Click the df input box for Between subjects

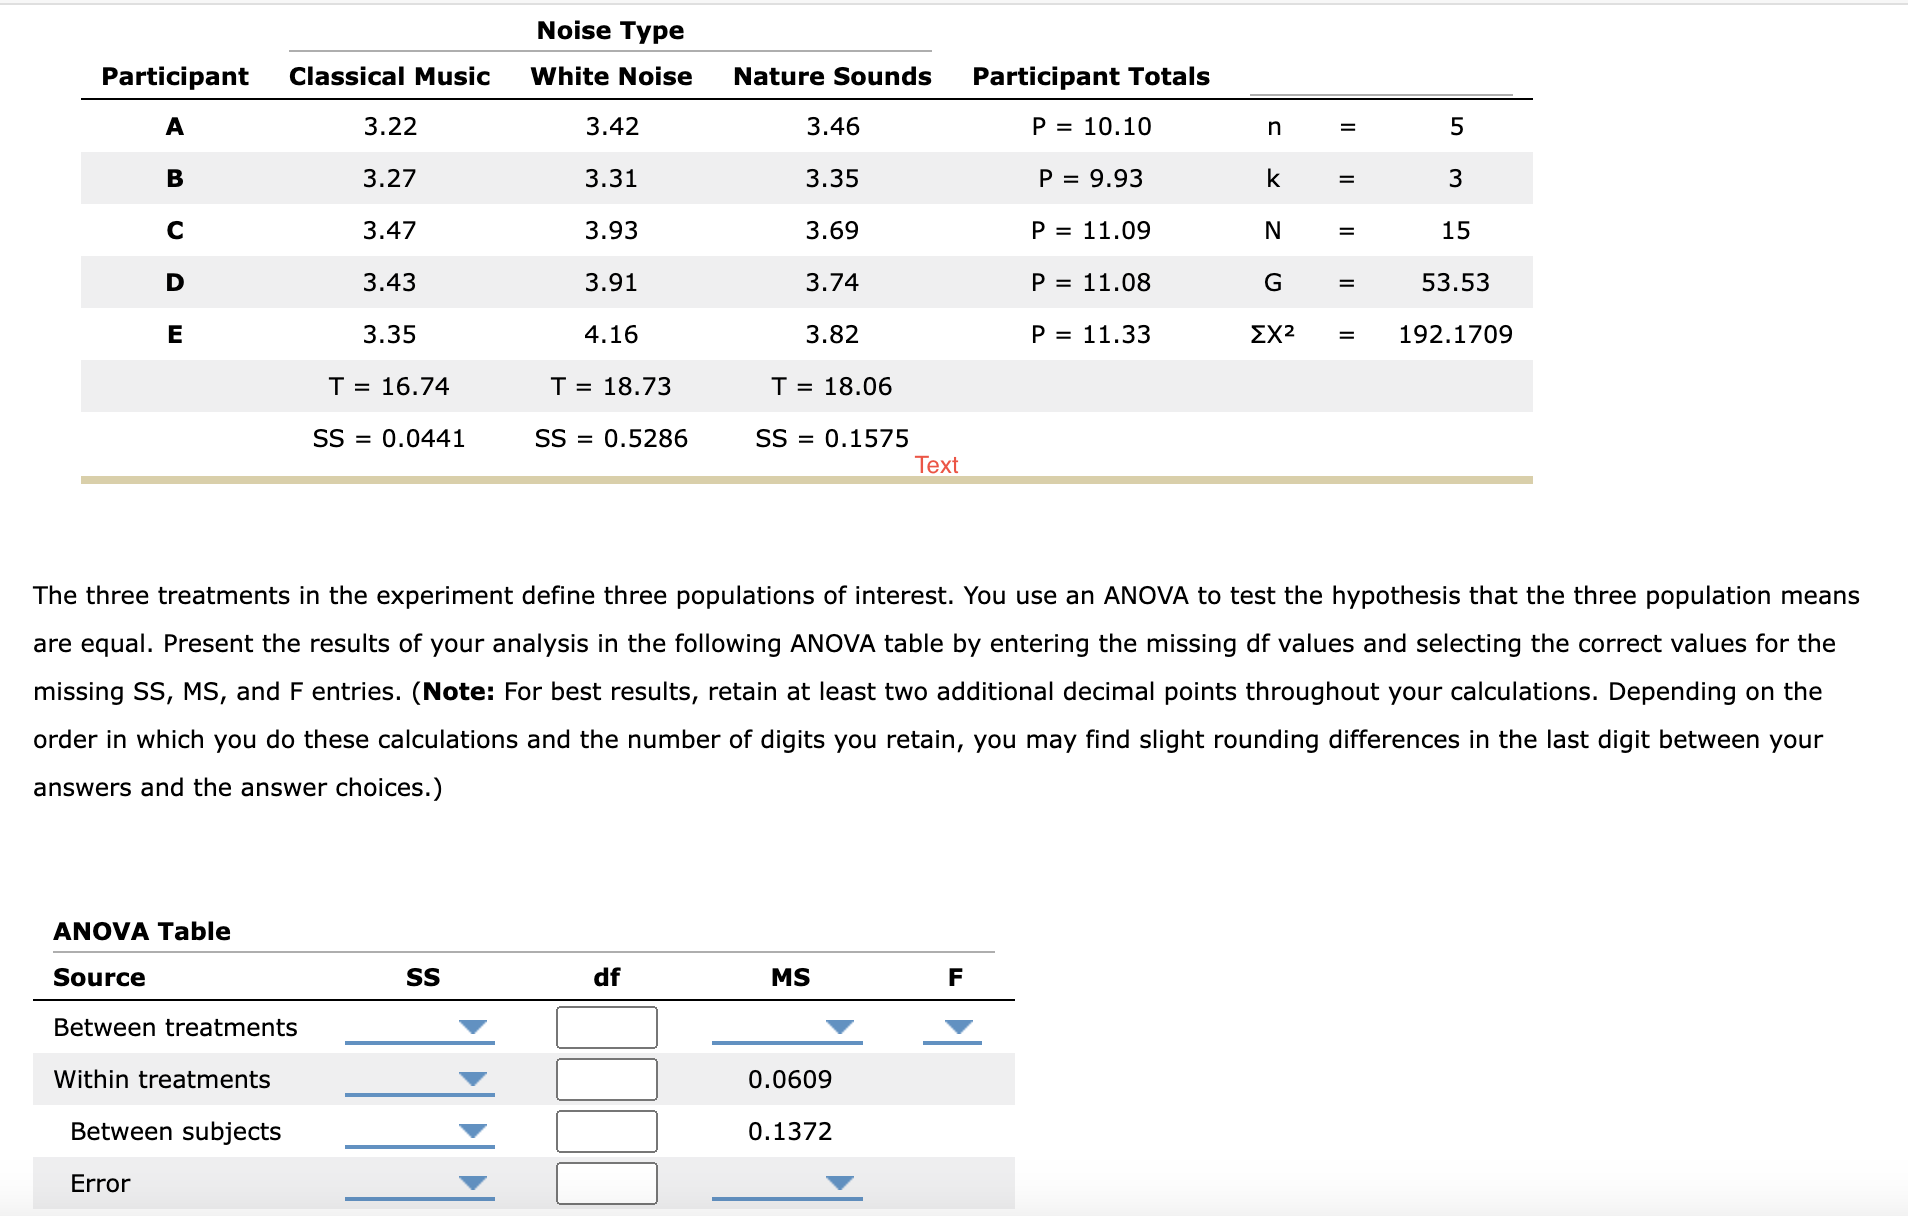[606, 1131]
